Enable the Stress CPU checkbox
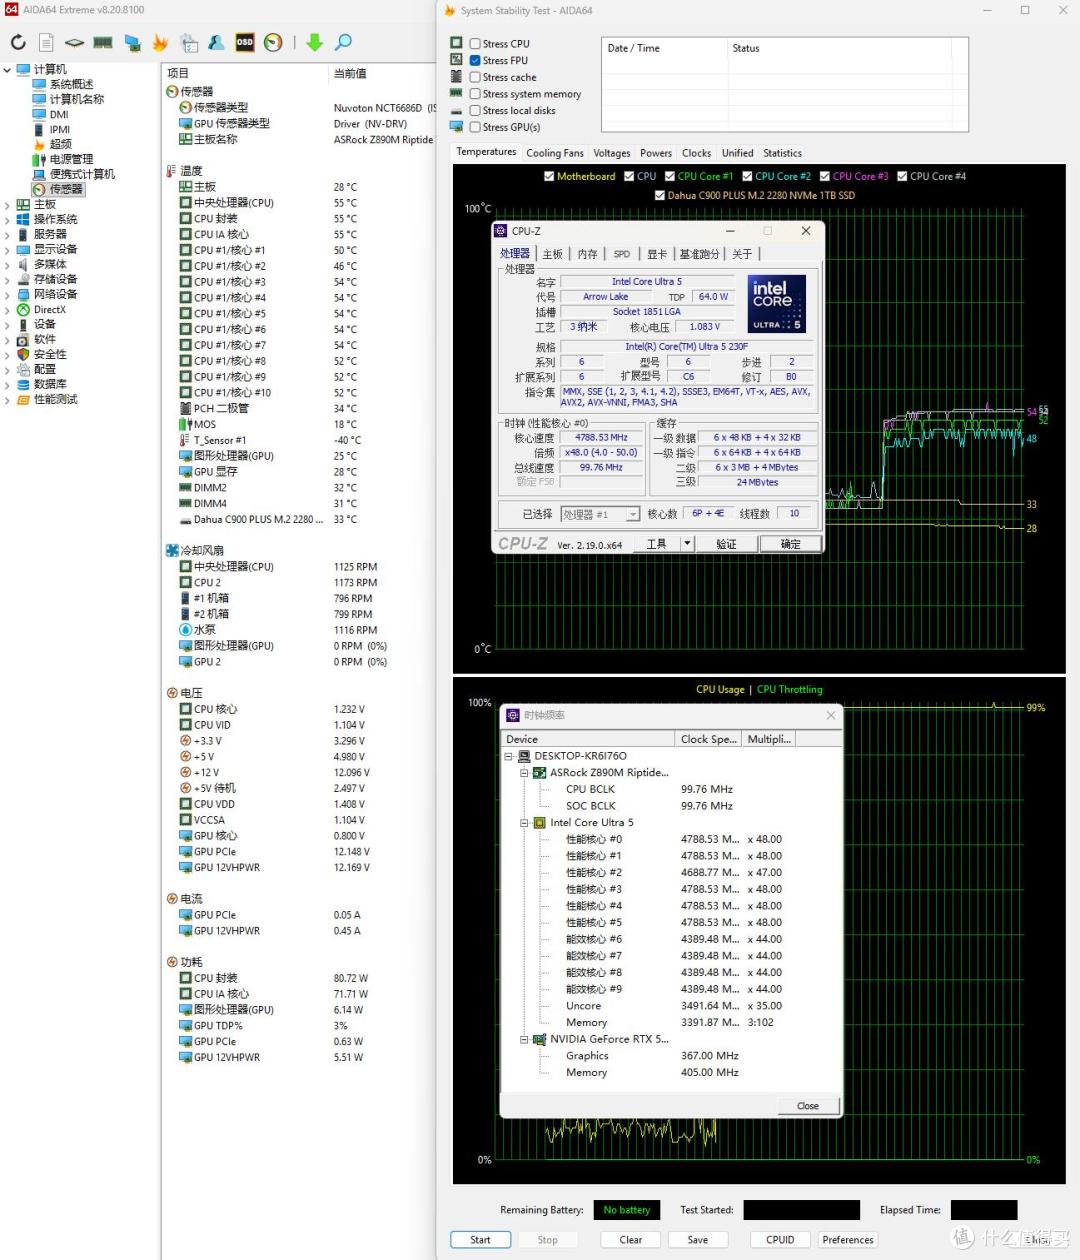This screenshot has width=1080, height=1260. (475, 44)
